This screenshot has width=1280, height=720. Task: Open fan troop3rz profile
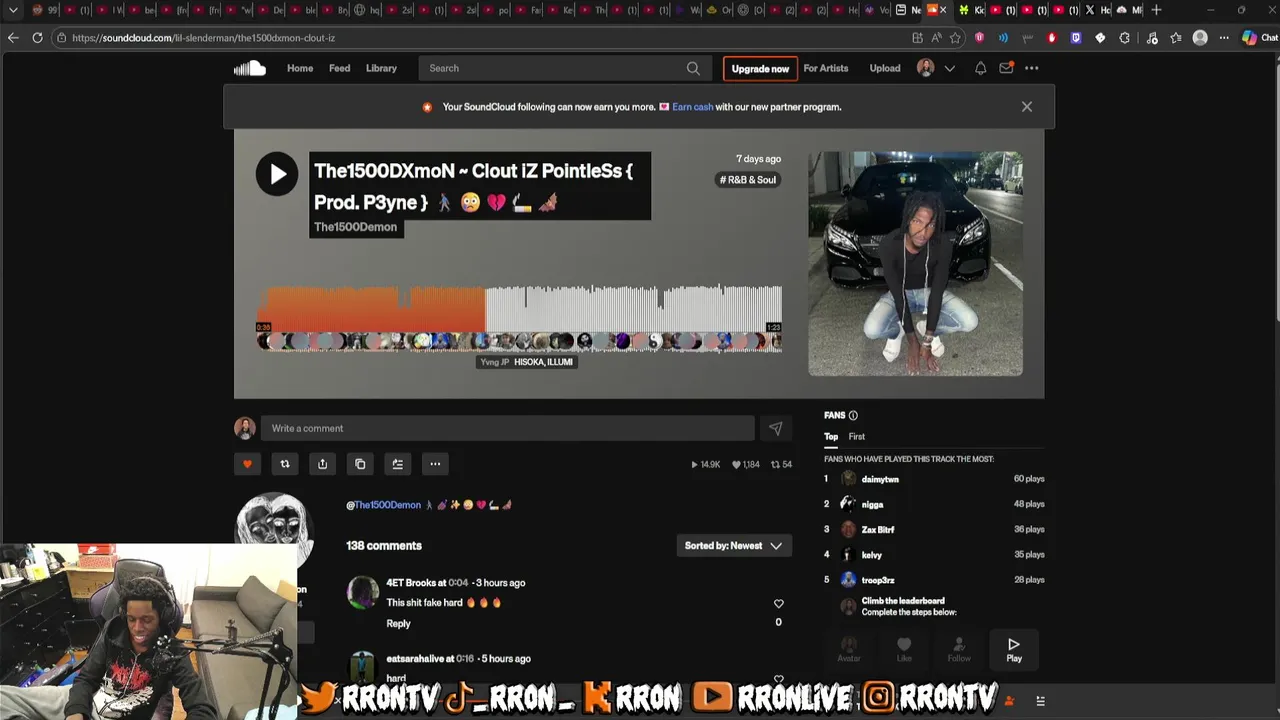(x=878, y=580)
